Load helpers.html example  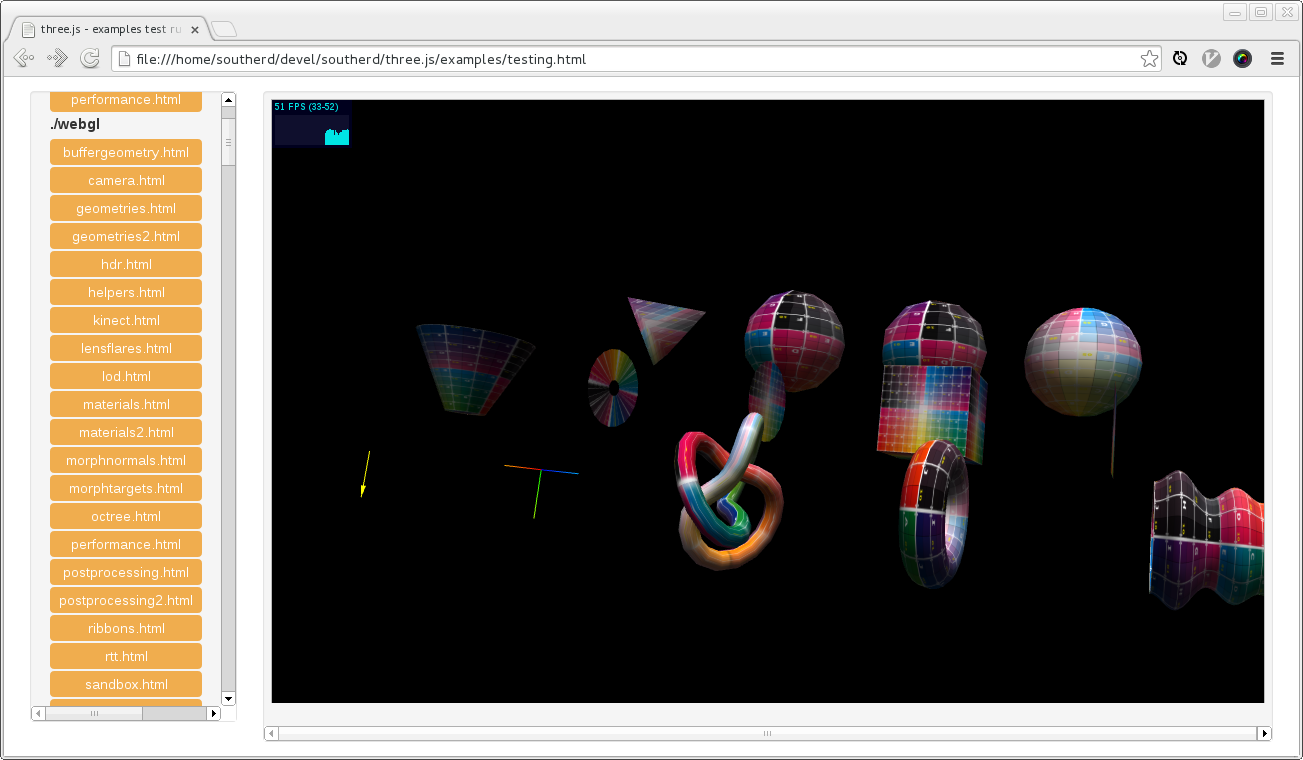point(126,292)
